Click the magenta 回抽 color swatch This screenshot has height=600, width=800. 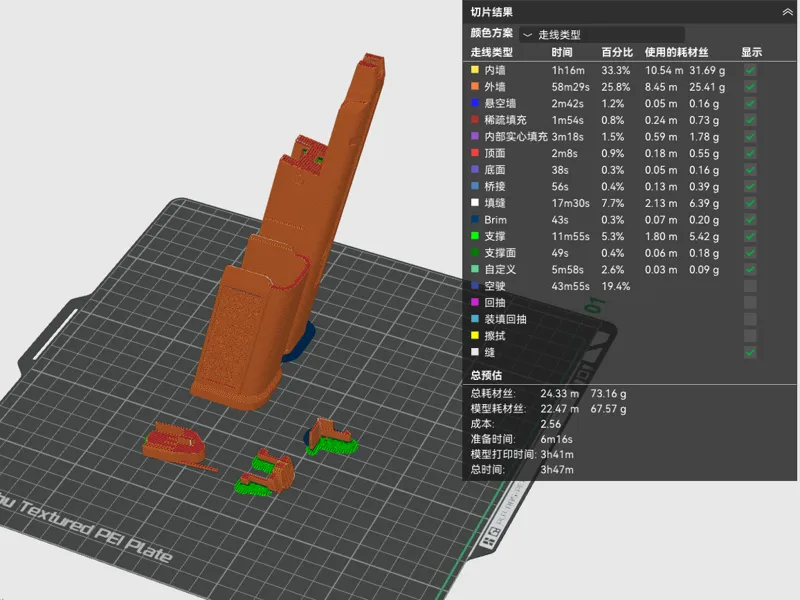coord(475,302)
